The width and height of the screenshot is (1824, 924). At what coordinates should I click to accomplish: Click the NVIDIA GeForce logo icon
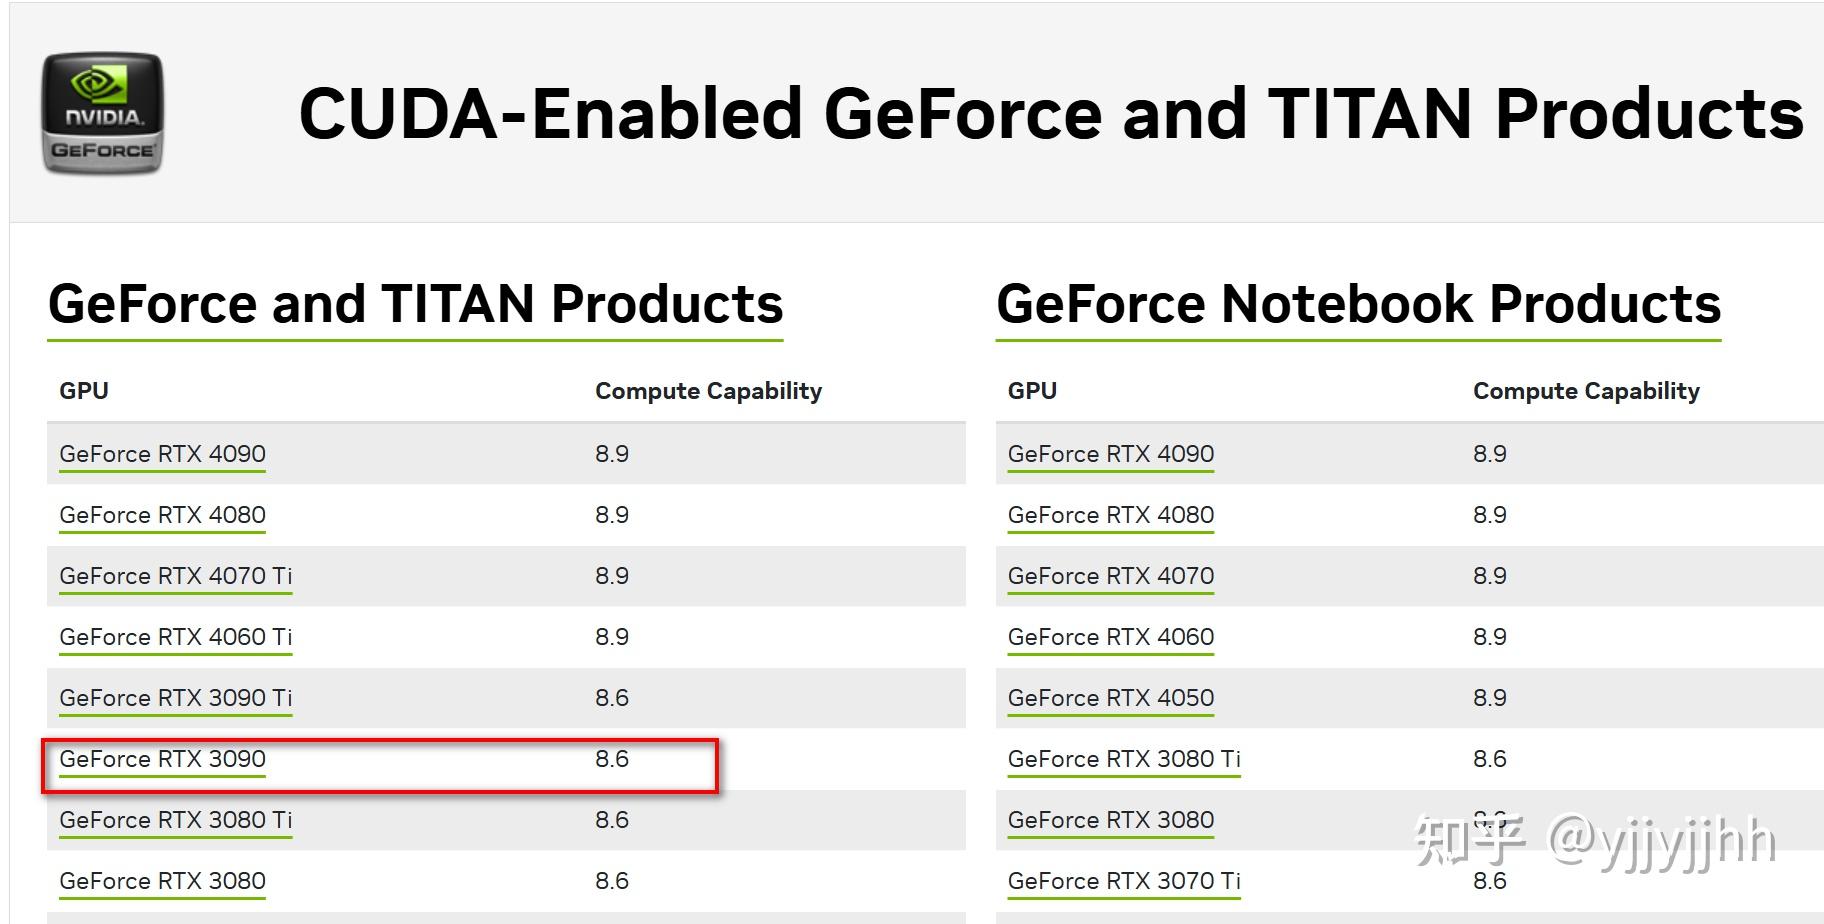(102, 113)
